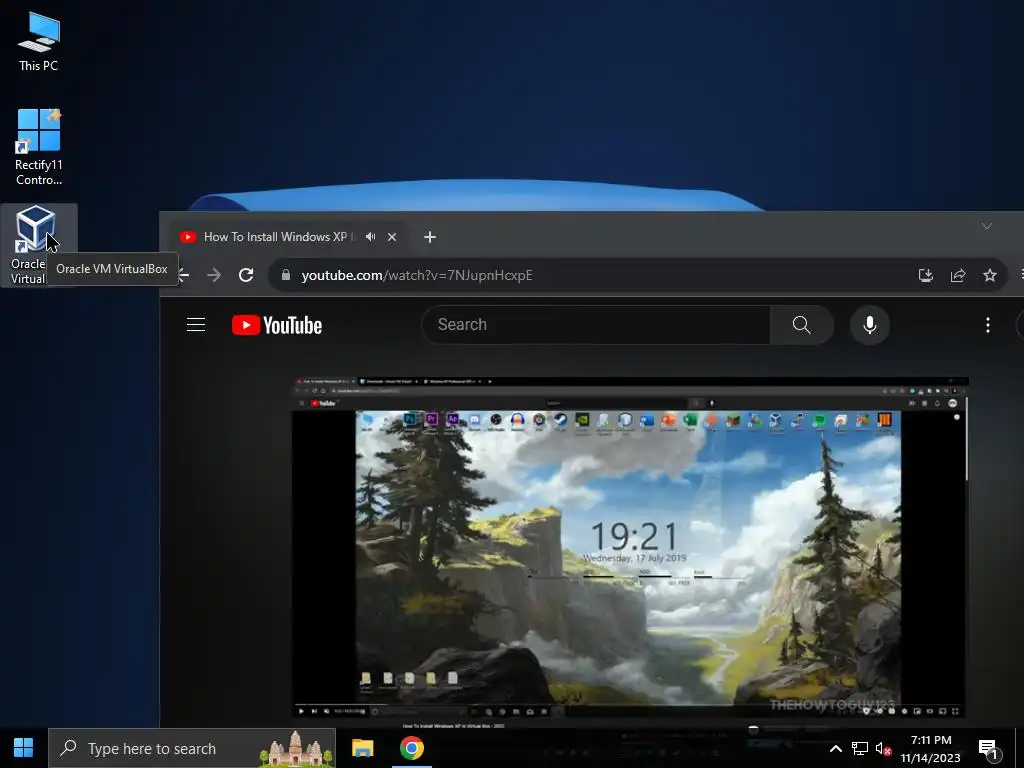Expand the Chrome tab search chevron
This screenshot has height=768, width=1024.
987,226
